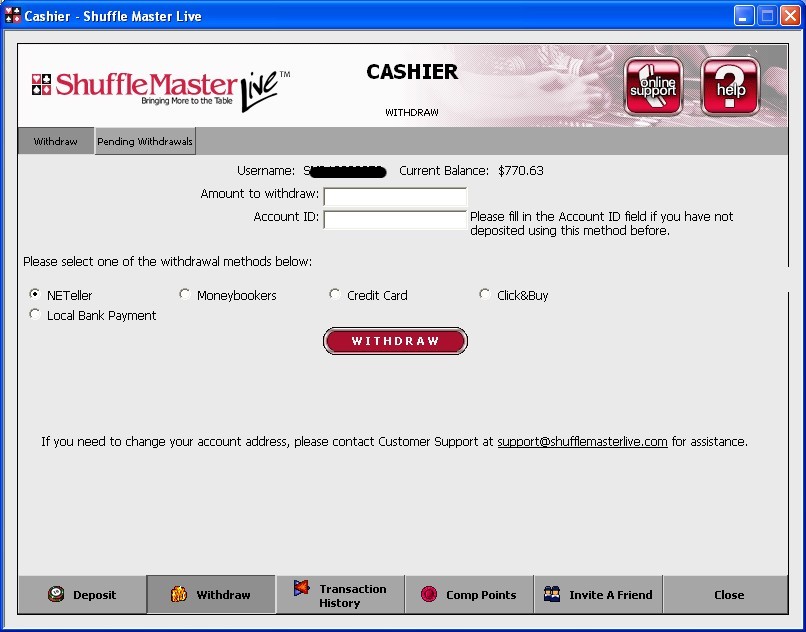This screenshot has width=806, height=632.
Task: Click the title bar application icon
Action: pyautogui.click(x=12, y=16)
